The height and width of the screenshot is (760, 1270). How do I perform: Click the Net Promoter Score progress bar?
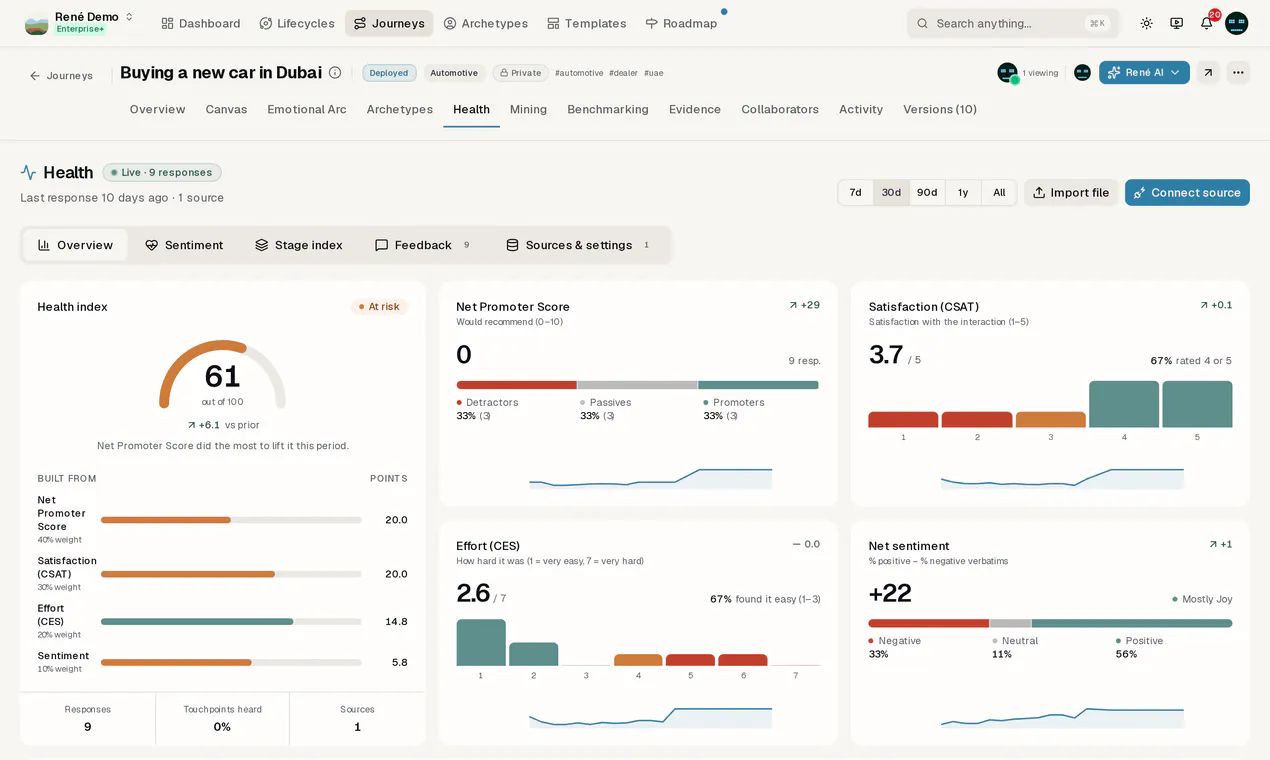[x=231, y=520]
